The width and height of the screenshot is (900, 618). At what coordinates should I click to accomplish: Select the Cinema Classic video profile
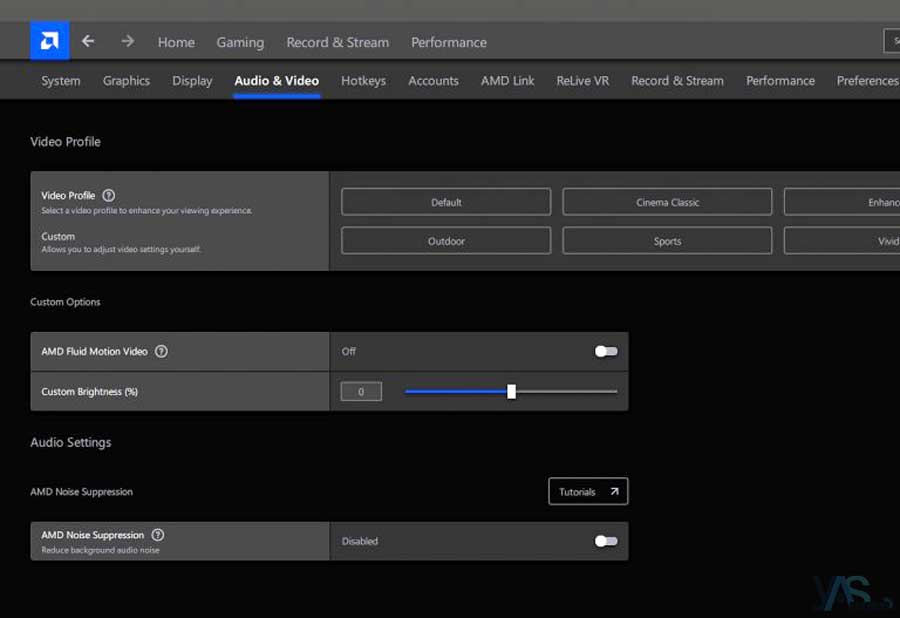point(667,202)
